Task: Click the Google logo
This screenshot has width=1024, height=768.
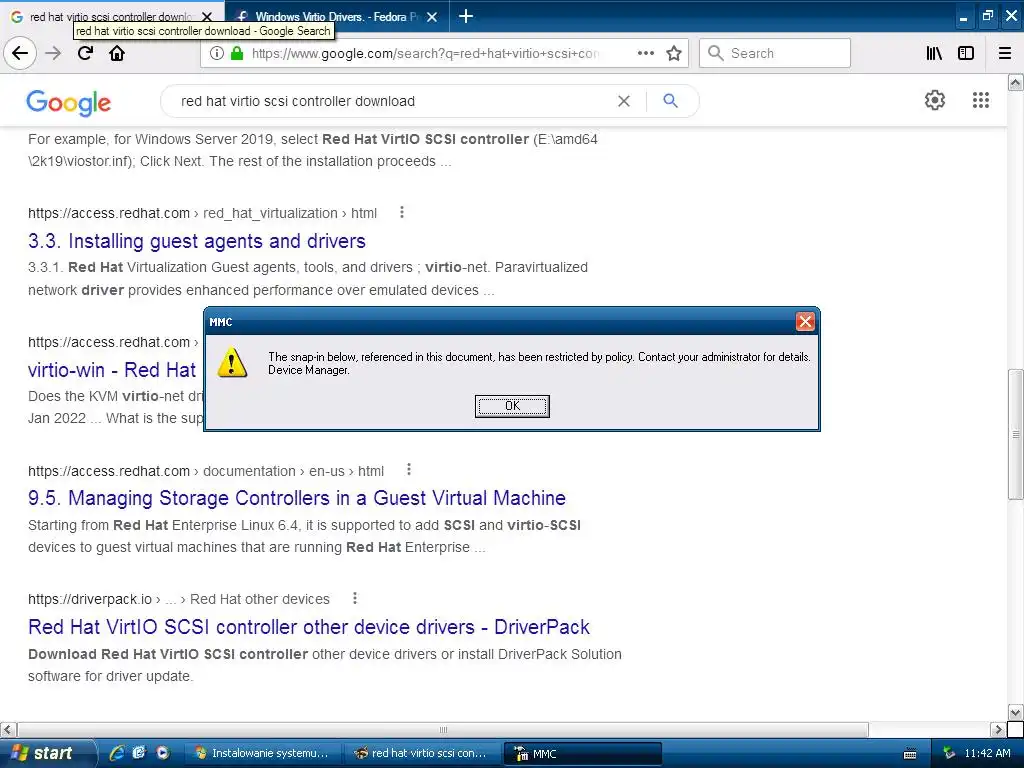Action: point(69,103)
